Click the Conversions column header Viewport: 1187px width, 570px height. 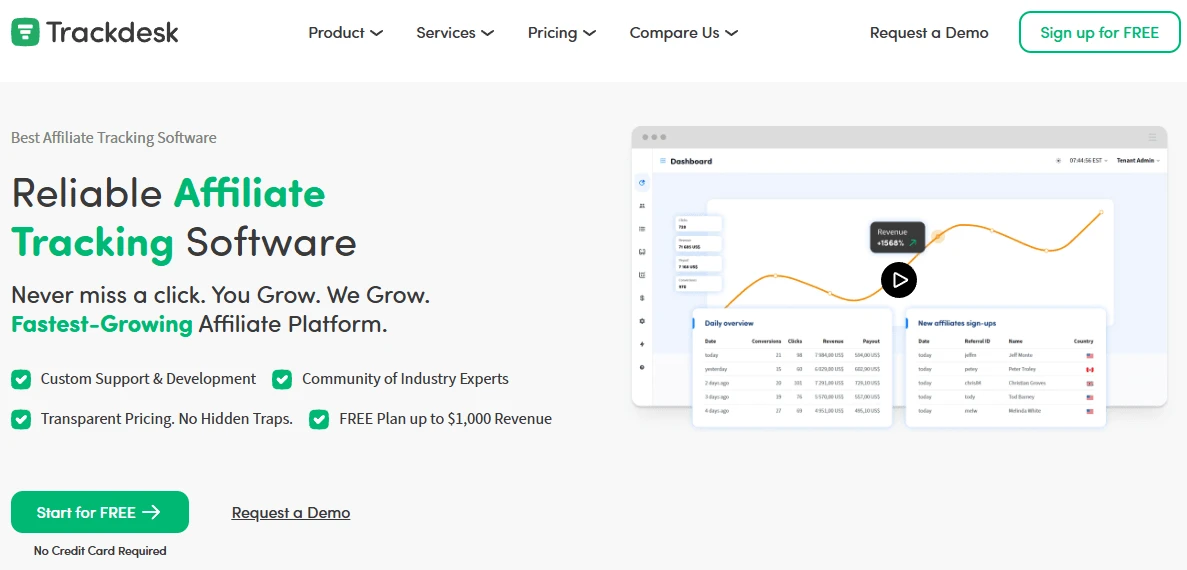tap(766, 341)
